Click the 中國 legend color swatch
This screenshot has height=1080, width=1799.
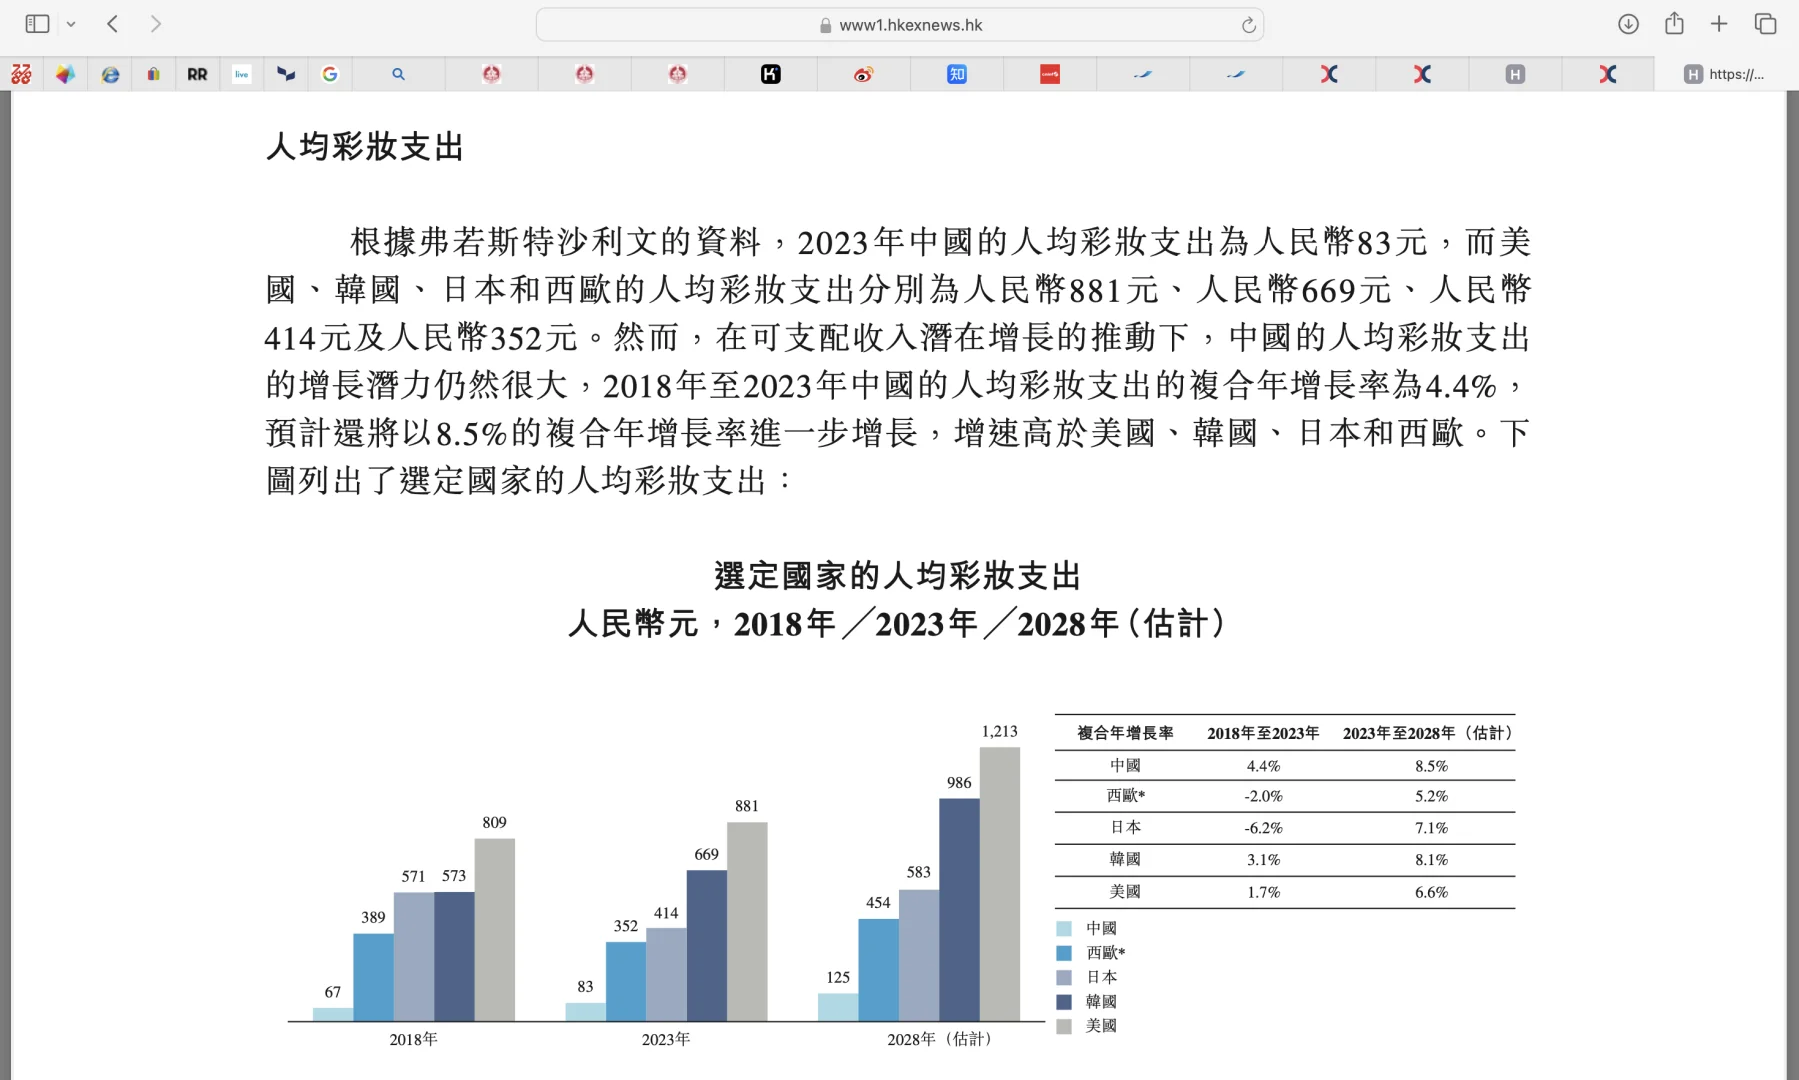coord(1064,929)
